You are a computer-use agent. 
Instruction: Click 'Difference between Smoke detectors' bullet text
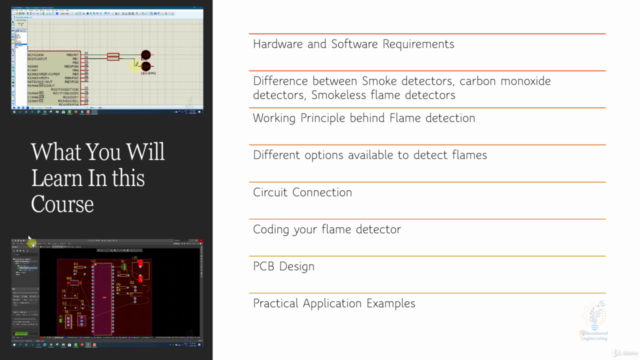coord(402,88)
